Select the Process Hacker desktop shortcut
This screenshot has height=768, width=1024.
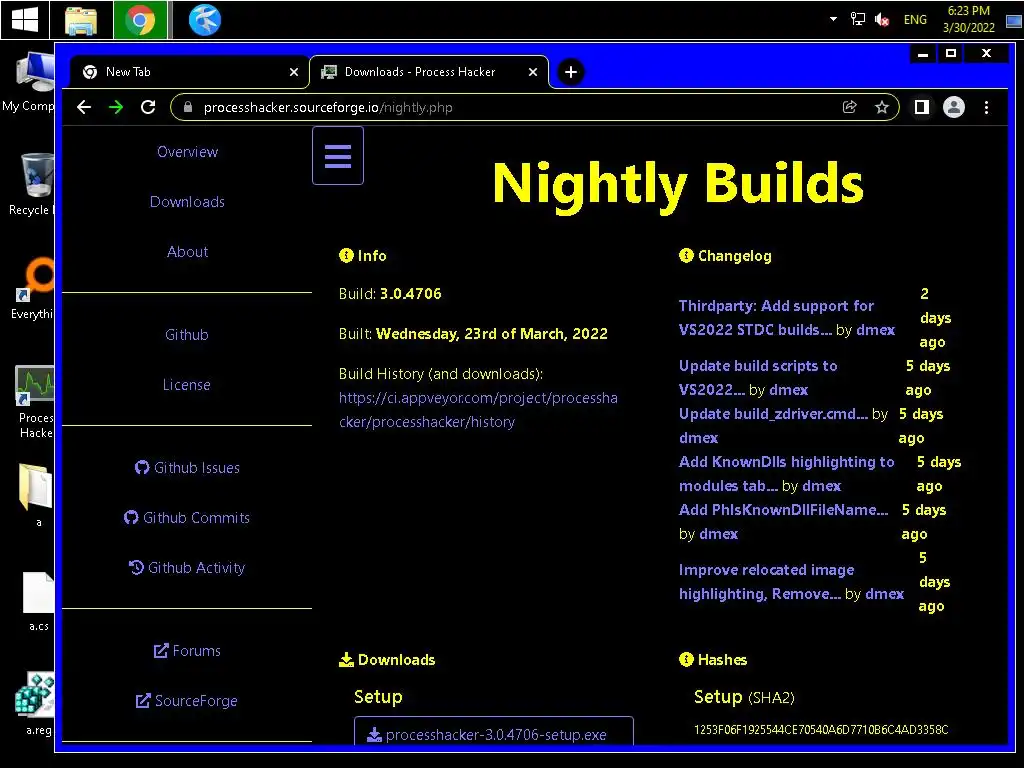click(x=35, y=402)
